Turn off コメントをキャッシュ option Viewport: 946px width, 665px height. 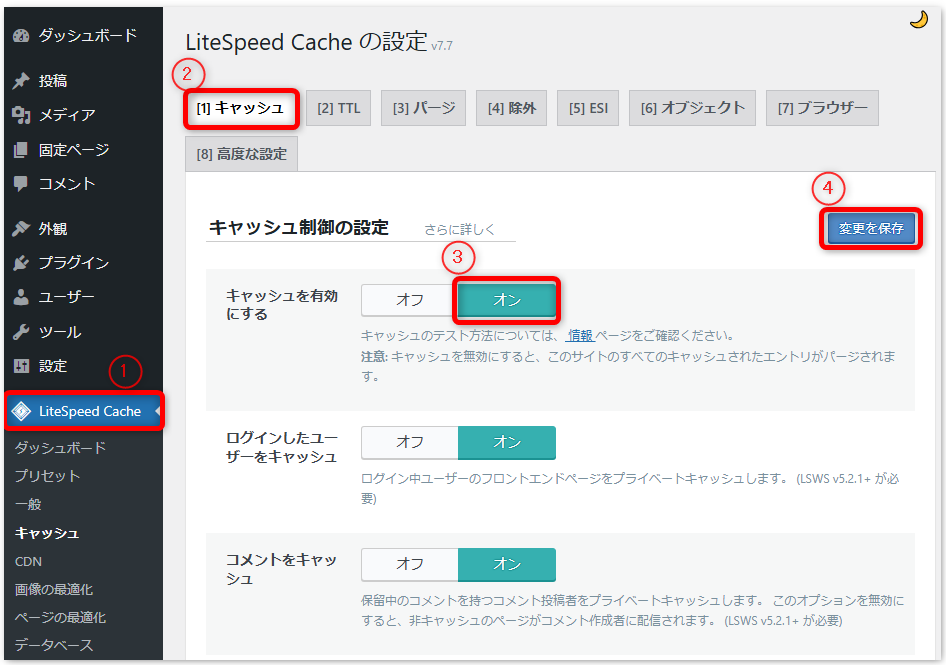coord(408,564)
